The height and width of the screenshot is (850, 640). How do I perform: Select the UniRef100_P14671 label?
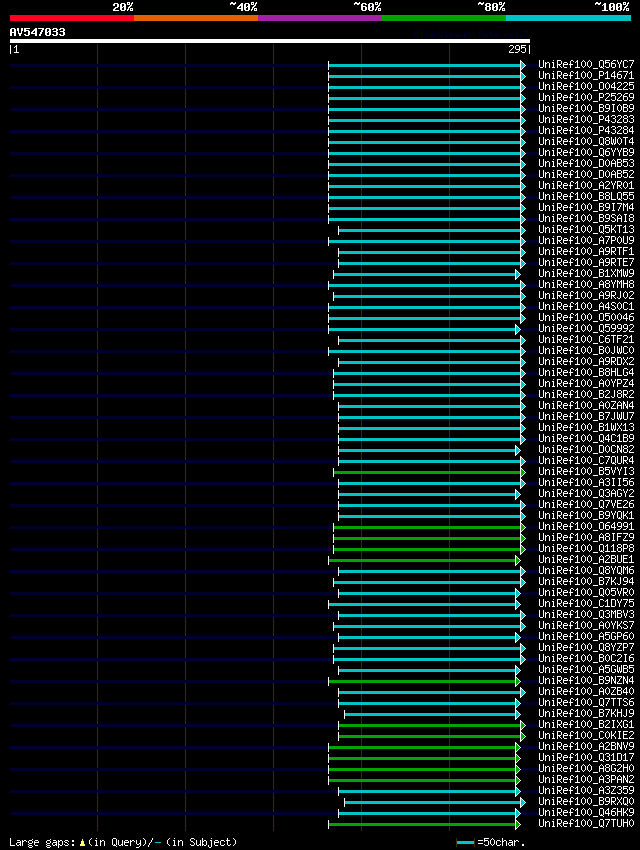(586, 75)
